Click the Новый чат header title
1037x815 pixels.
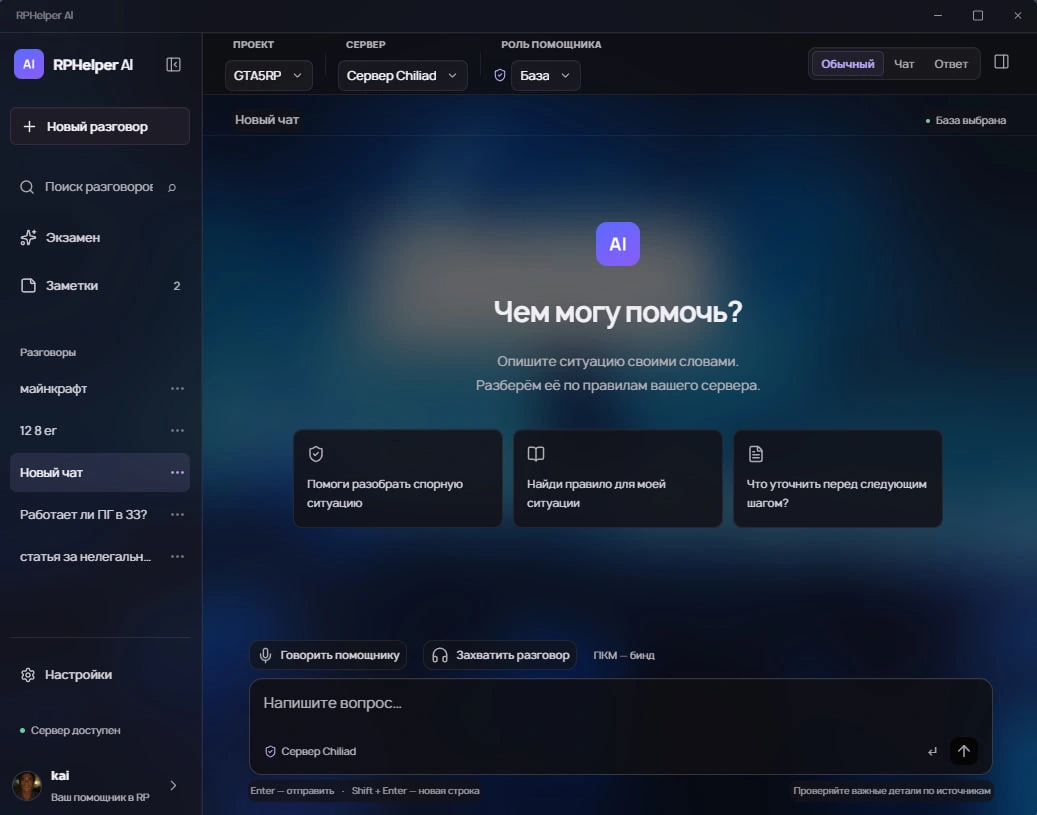267,120
